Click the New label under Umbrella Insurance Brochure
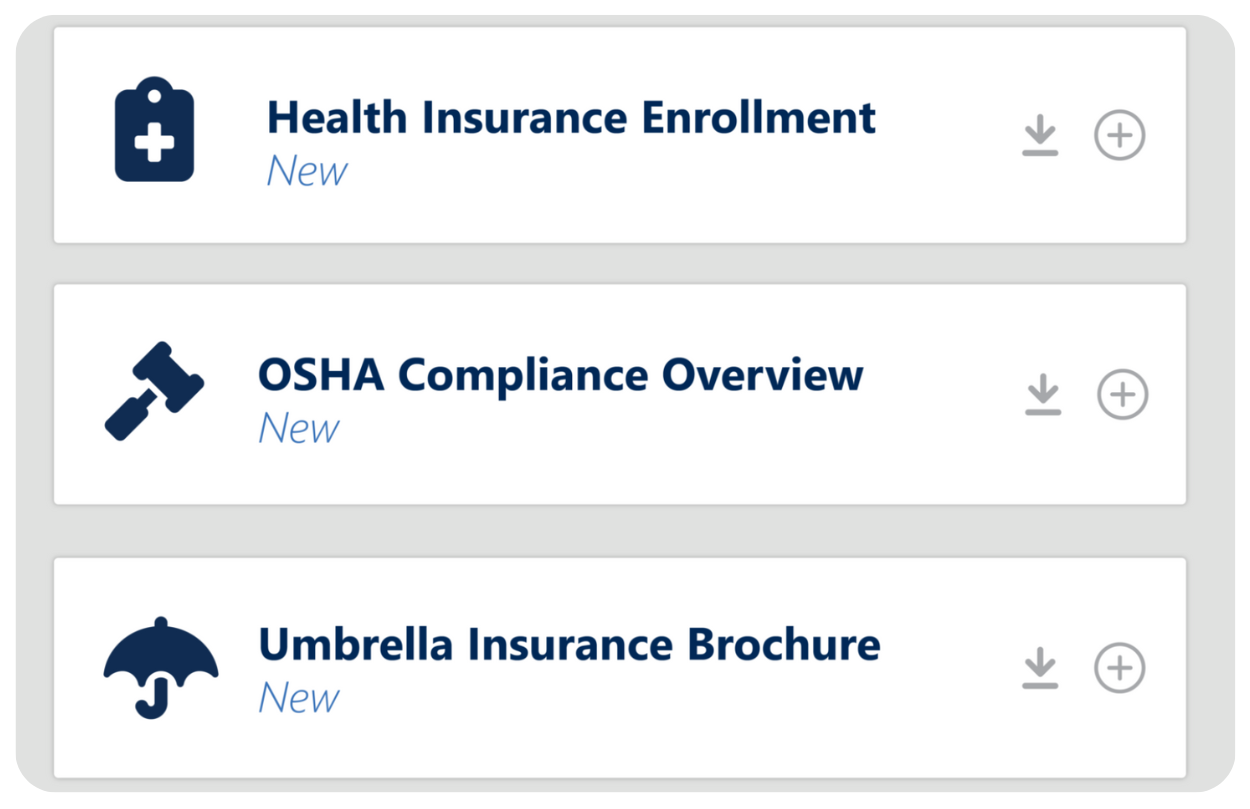 point(299,698)
